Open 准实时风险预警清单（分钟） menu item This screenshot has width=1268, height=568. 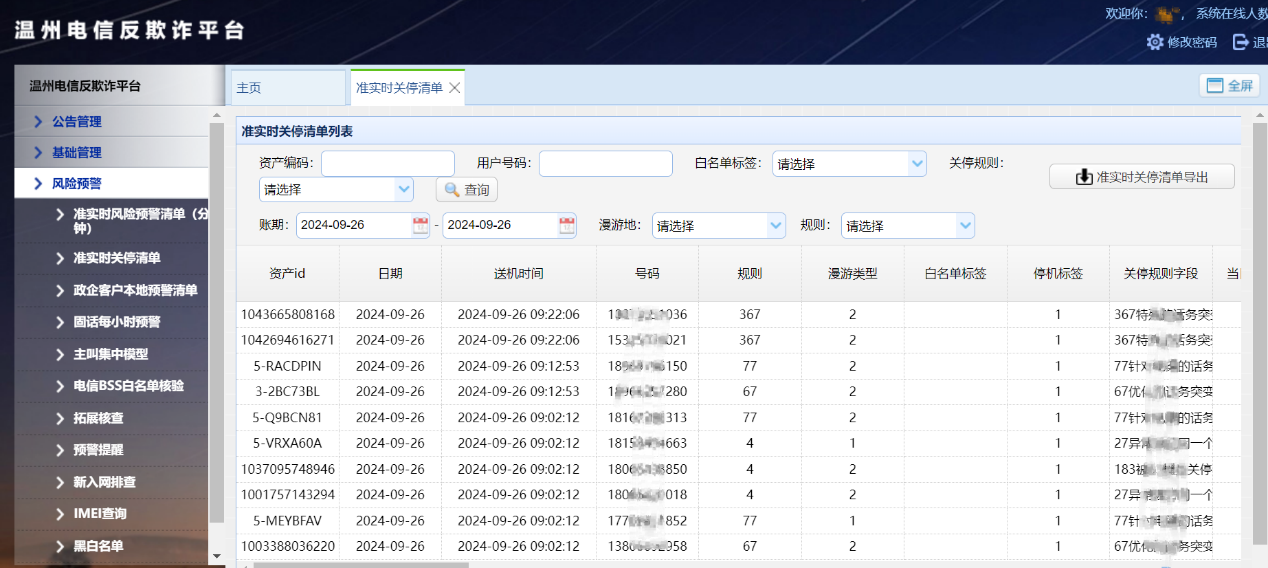[x=112, y=221]
